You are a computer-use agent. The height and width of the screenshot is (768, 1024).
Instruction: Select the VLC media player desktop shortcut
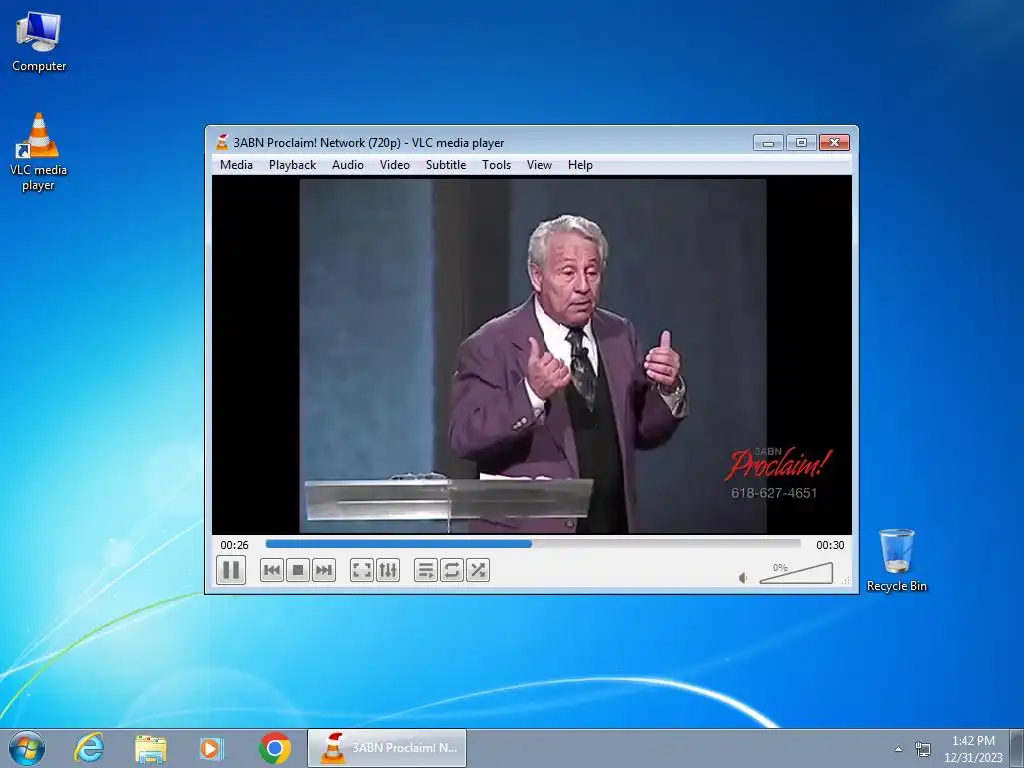coord(38,152)
